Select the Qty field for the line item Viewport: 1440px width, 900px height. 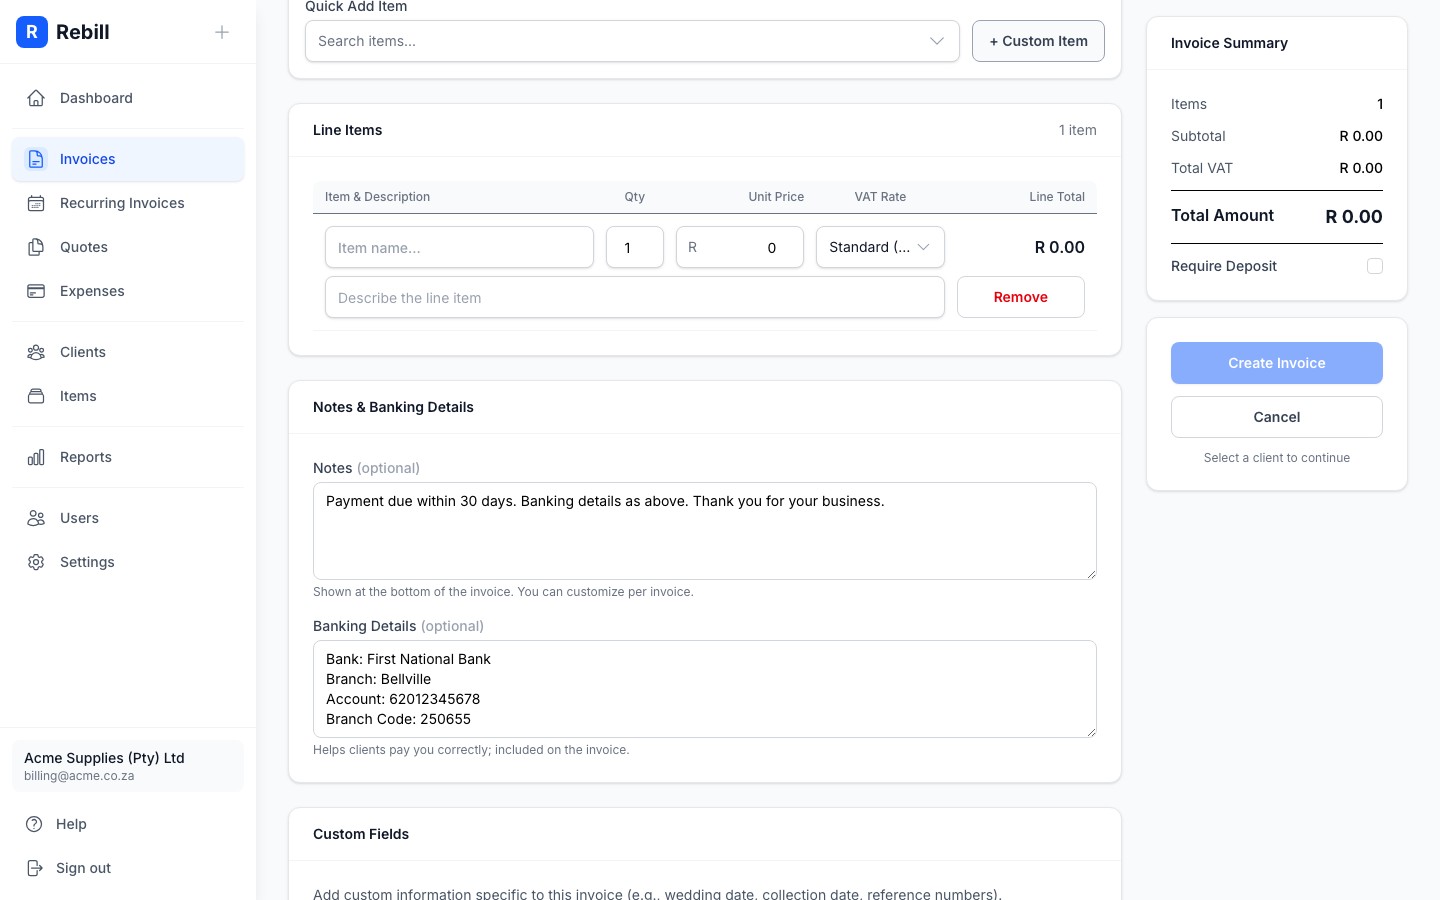click(x=634, y=247)
